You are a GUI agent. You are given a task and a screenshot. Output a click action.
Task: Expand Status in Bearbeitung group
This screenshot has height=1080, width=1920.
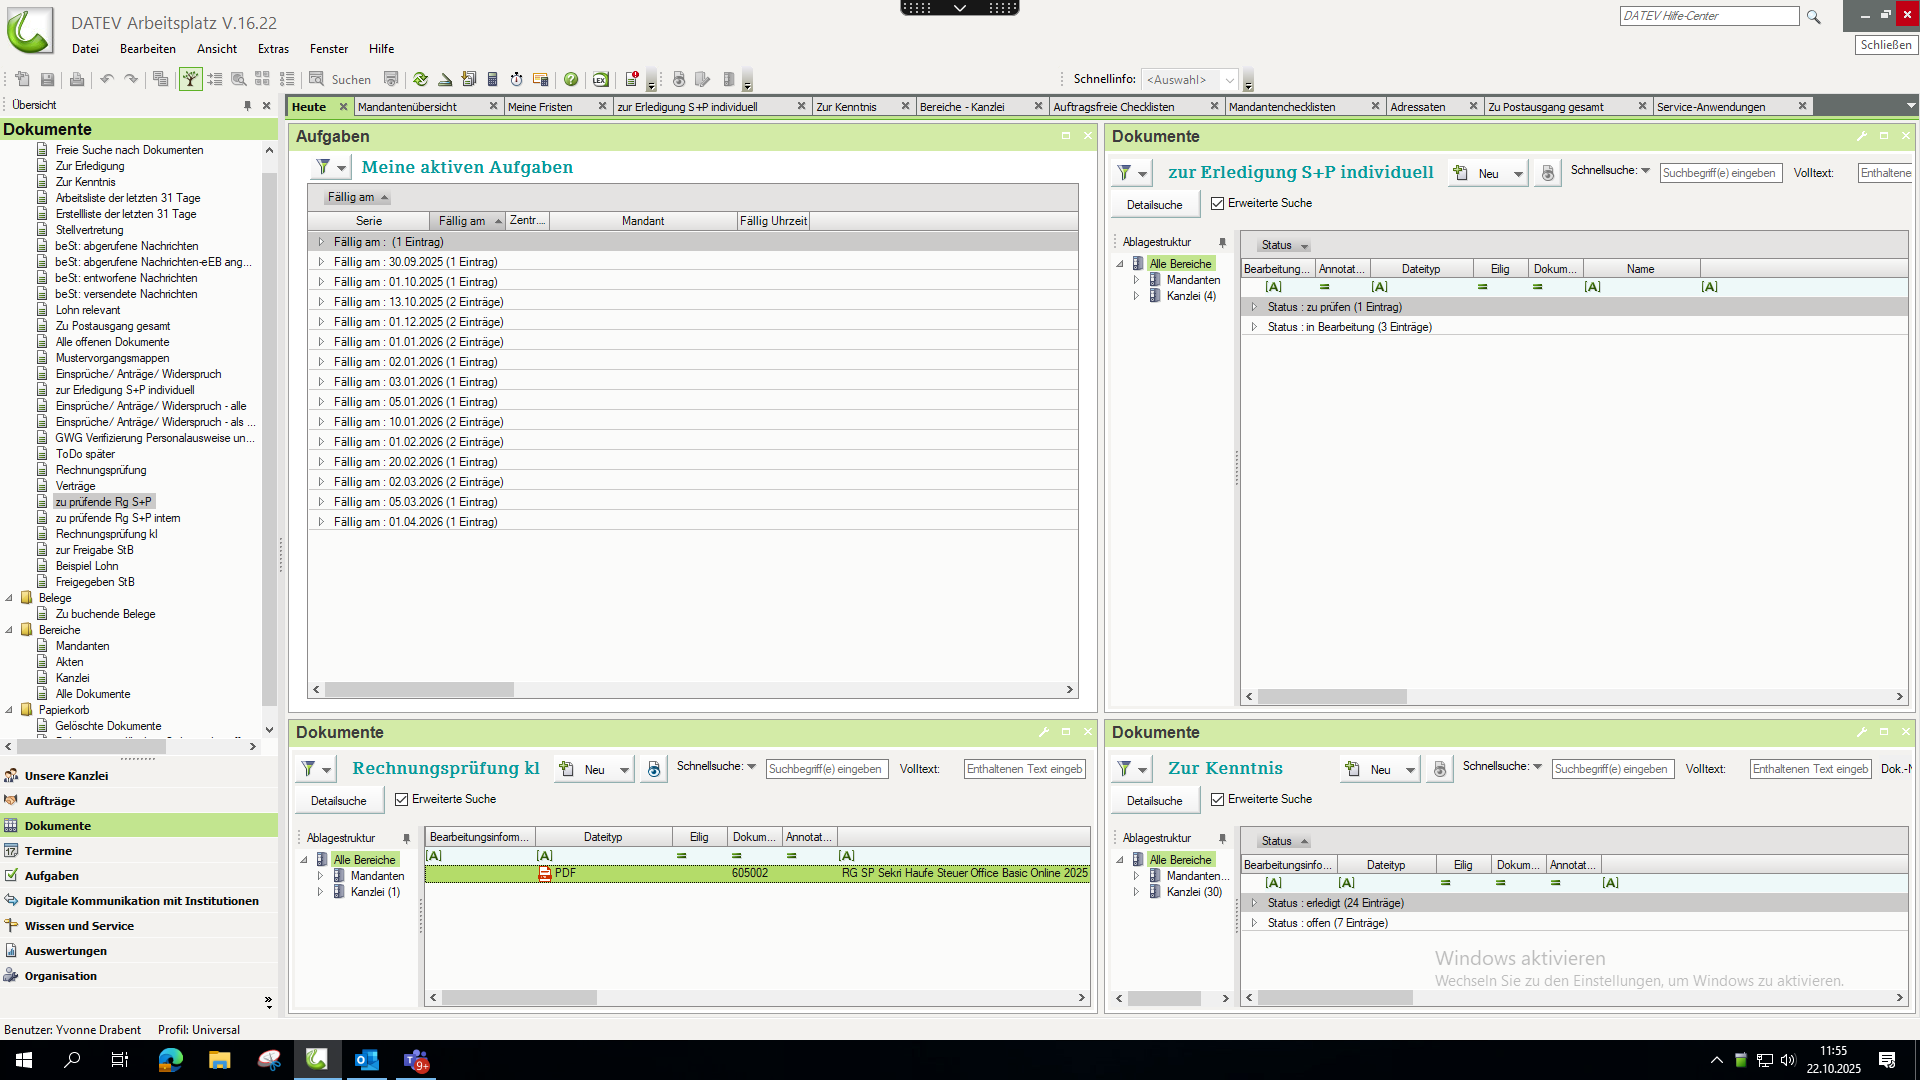click(1254, 327)
